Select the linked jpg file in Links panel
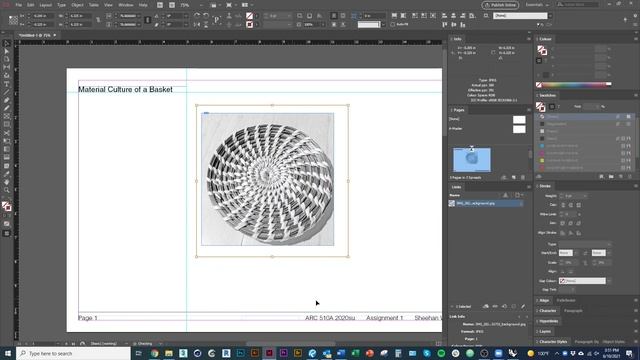The height and width of the screenshot is (360, 640). (486, 203)
